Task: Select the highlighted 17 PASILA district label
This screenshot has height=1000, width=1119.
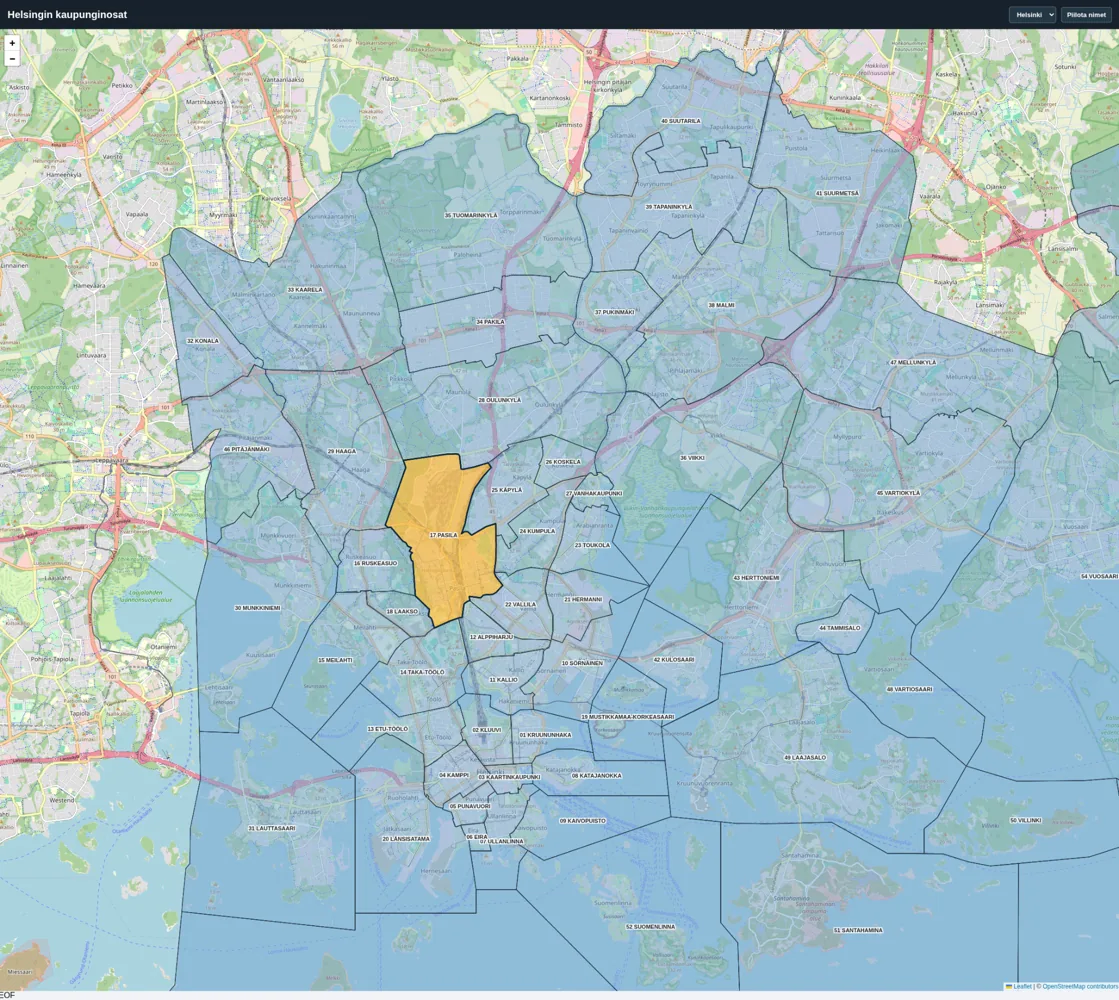Action: [x=444, y=535]
